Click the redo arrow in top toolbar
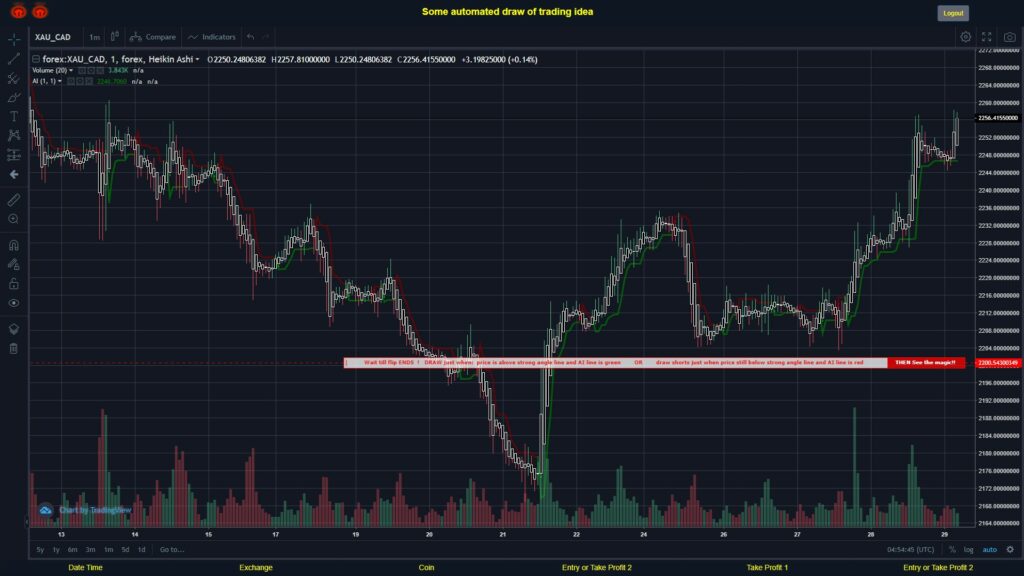This screenshot has width=1024, height=576. [266, 37]
